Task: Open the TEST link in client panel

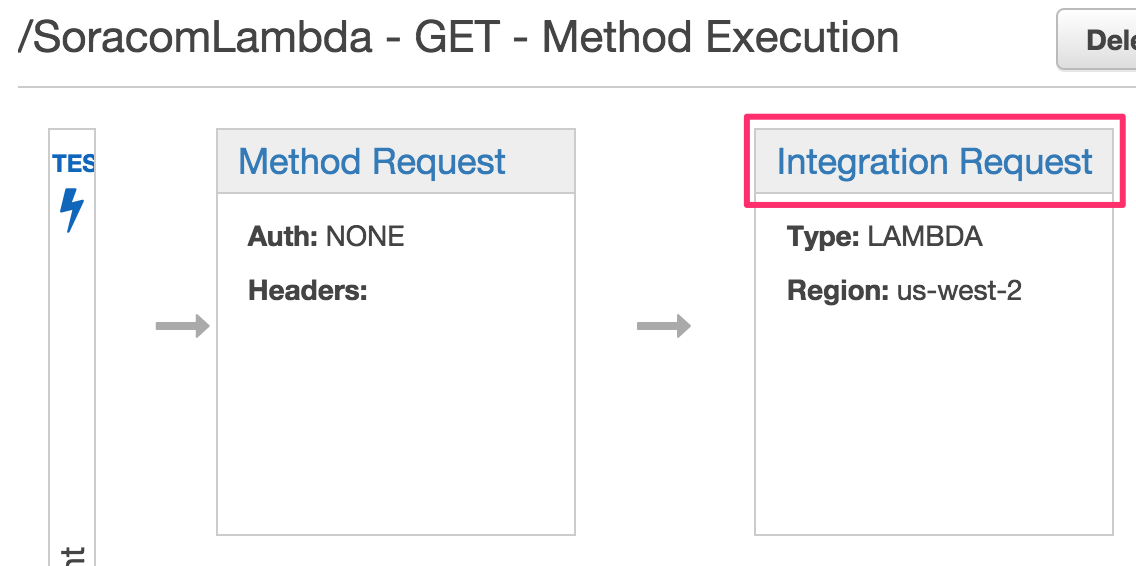Action: (x=73, y=163)
